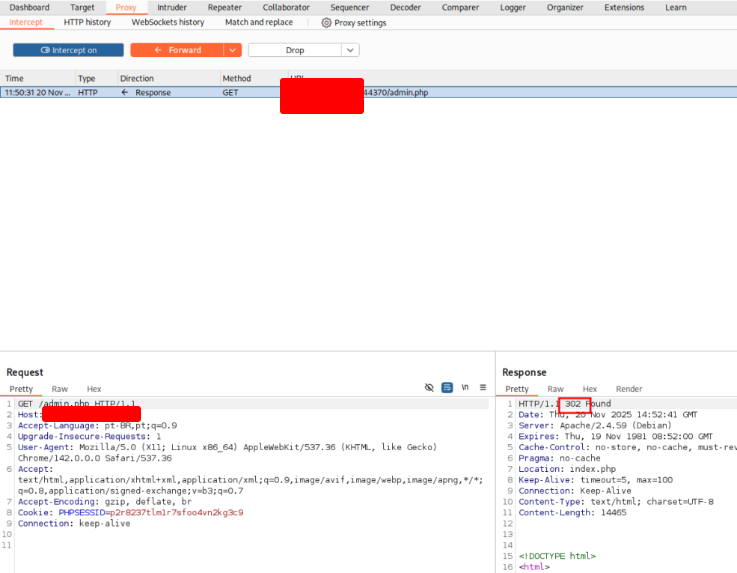
Task: Open the Render view in Response panel
Action: pyautogui.click(x=629, y=389)
